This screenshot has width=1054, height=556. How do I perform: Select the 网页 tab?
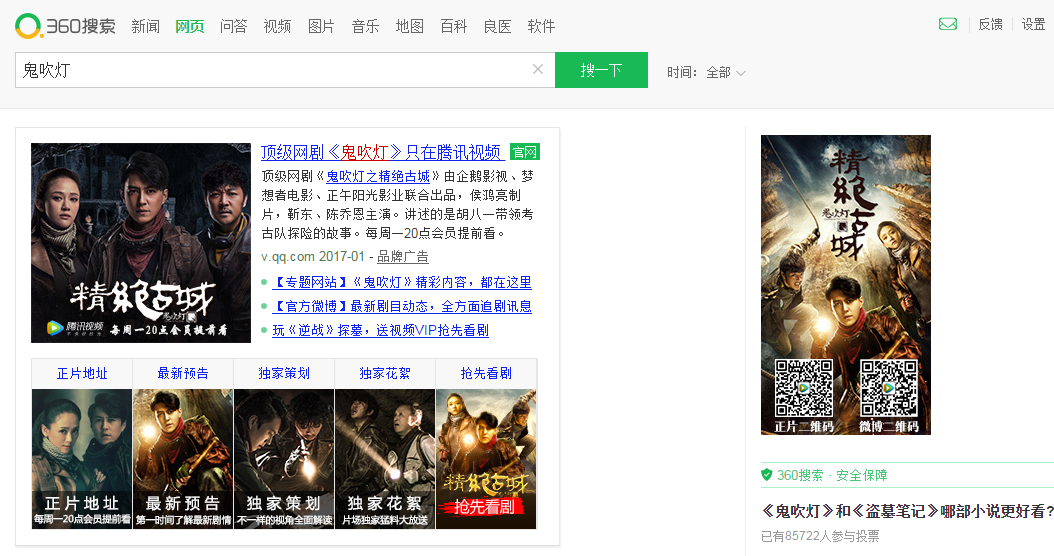tap(190, 26)
